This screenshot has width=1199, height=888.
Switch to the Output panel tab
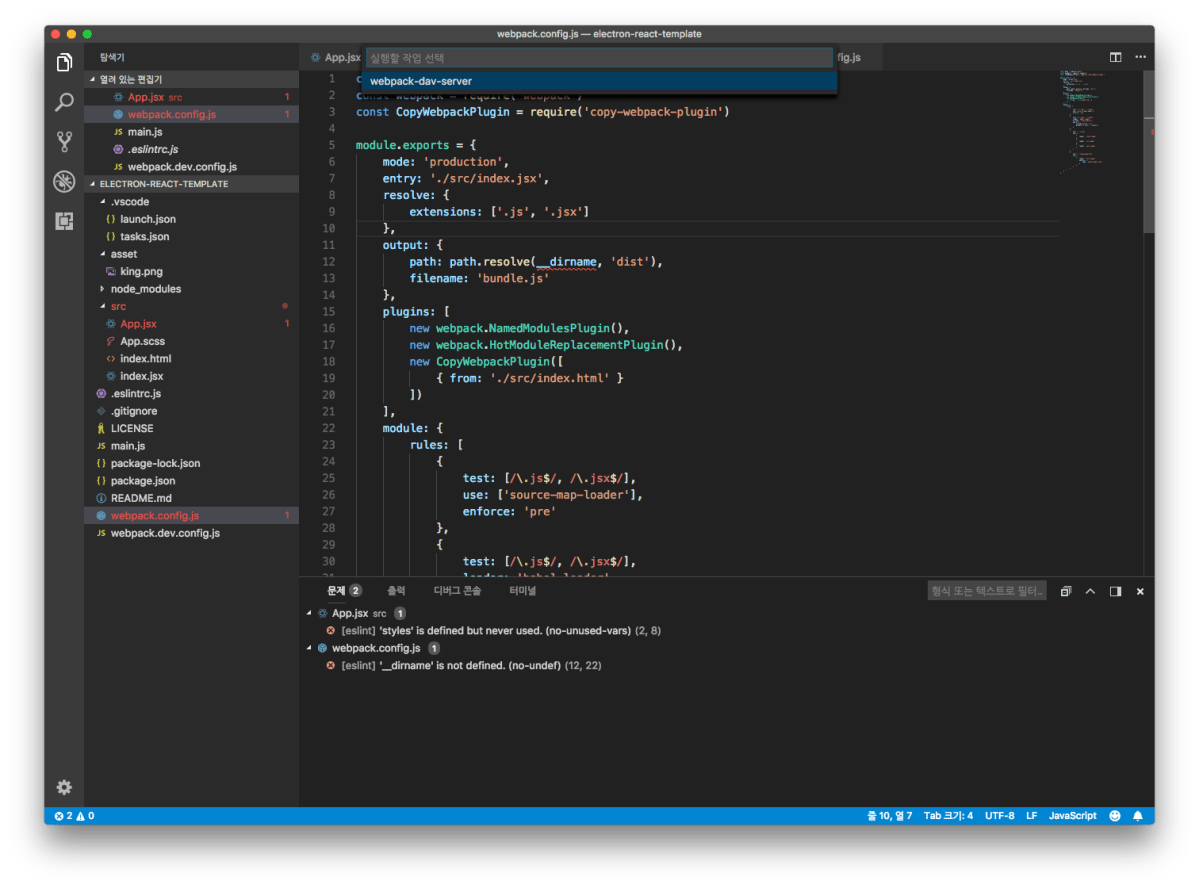[x=396, y=590]
